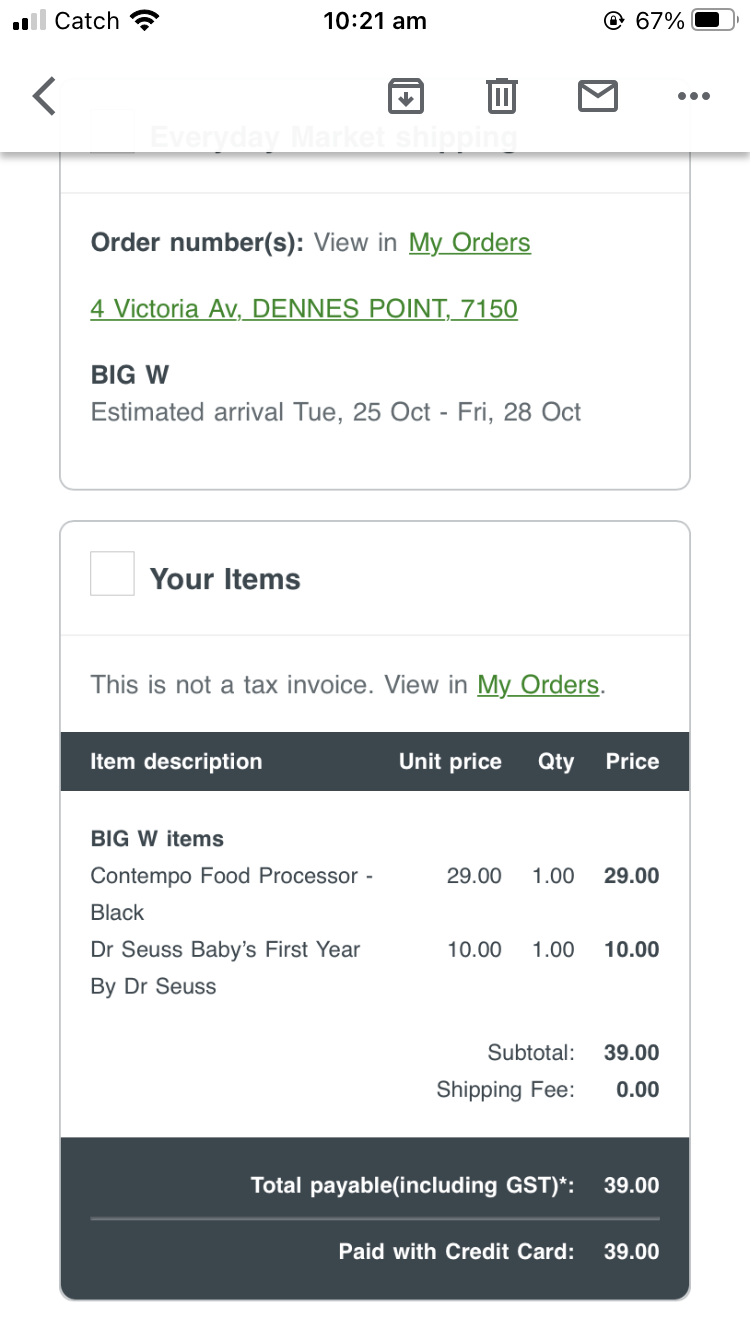Mark as unread with the envelope icon
This screenshot has height=1334, width=750.
tap(597, 96)
